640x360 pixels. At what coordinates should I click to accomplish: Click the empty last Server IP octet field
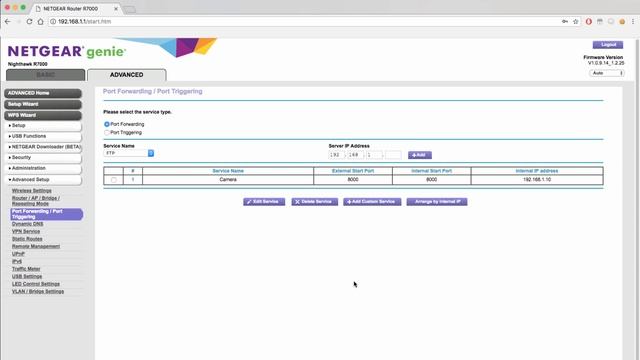[393, 155]
